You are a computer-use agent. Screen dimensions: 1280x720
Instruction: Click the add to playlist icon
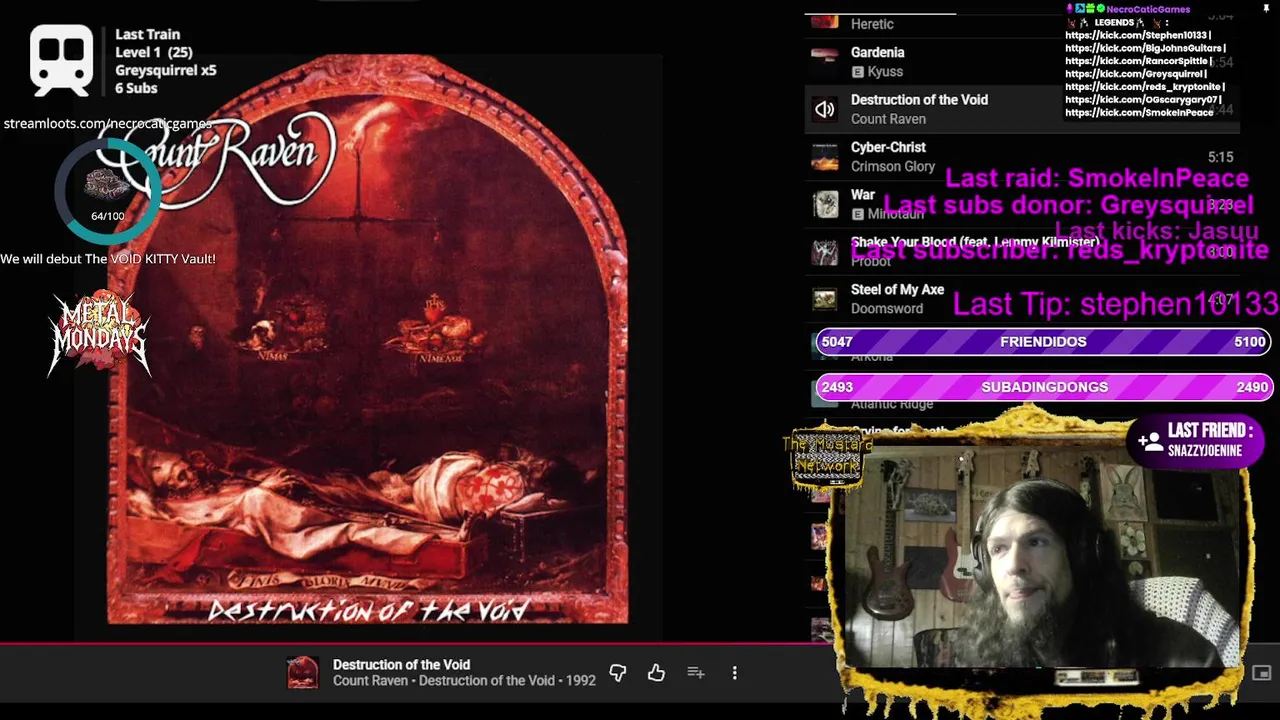coord(696,673)
